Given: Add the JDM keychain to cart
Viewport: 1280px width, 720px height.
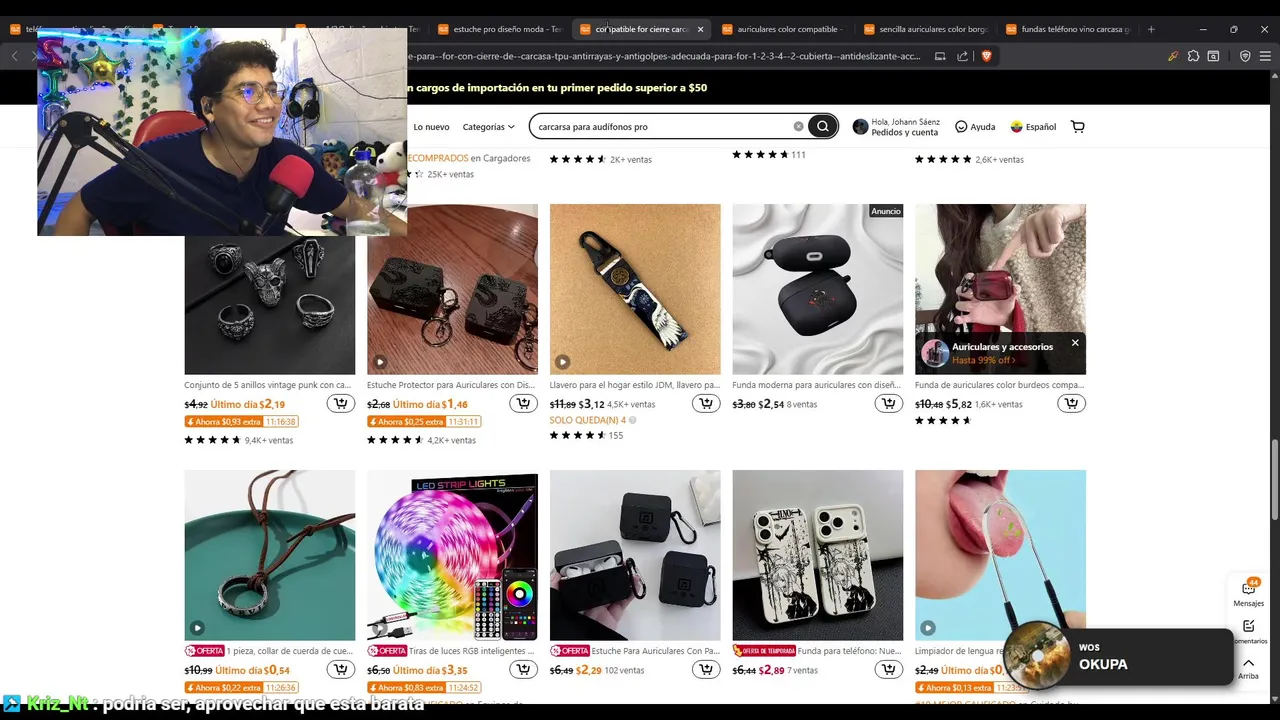Looking at the screenshot, I should [x=706, y=403].
